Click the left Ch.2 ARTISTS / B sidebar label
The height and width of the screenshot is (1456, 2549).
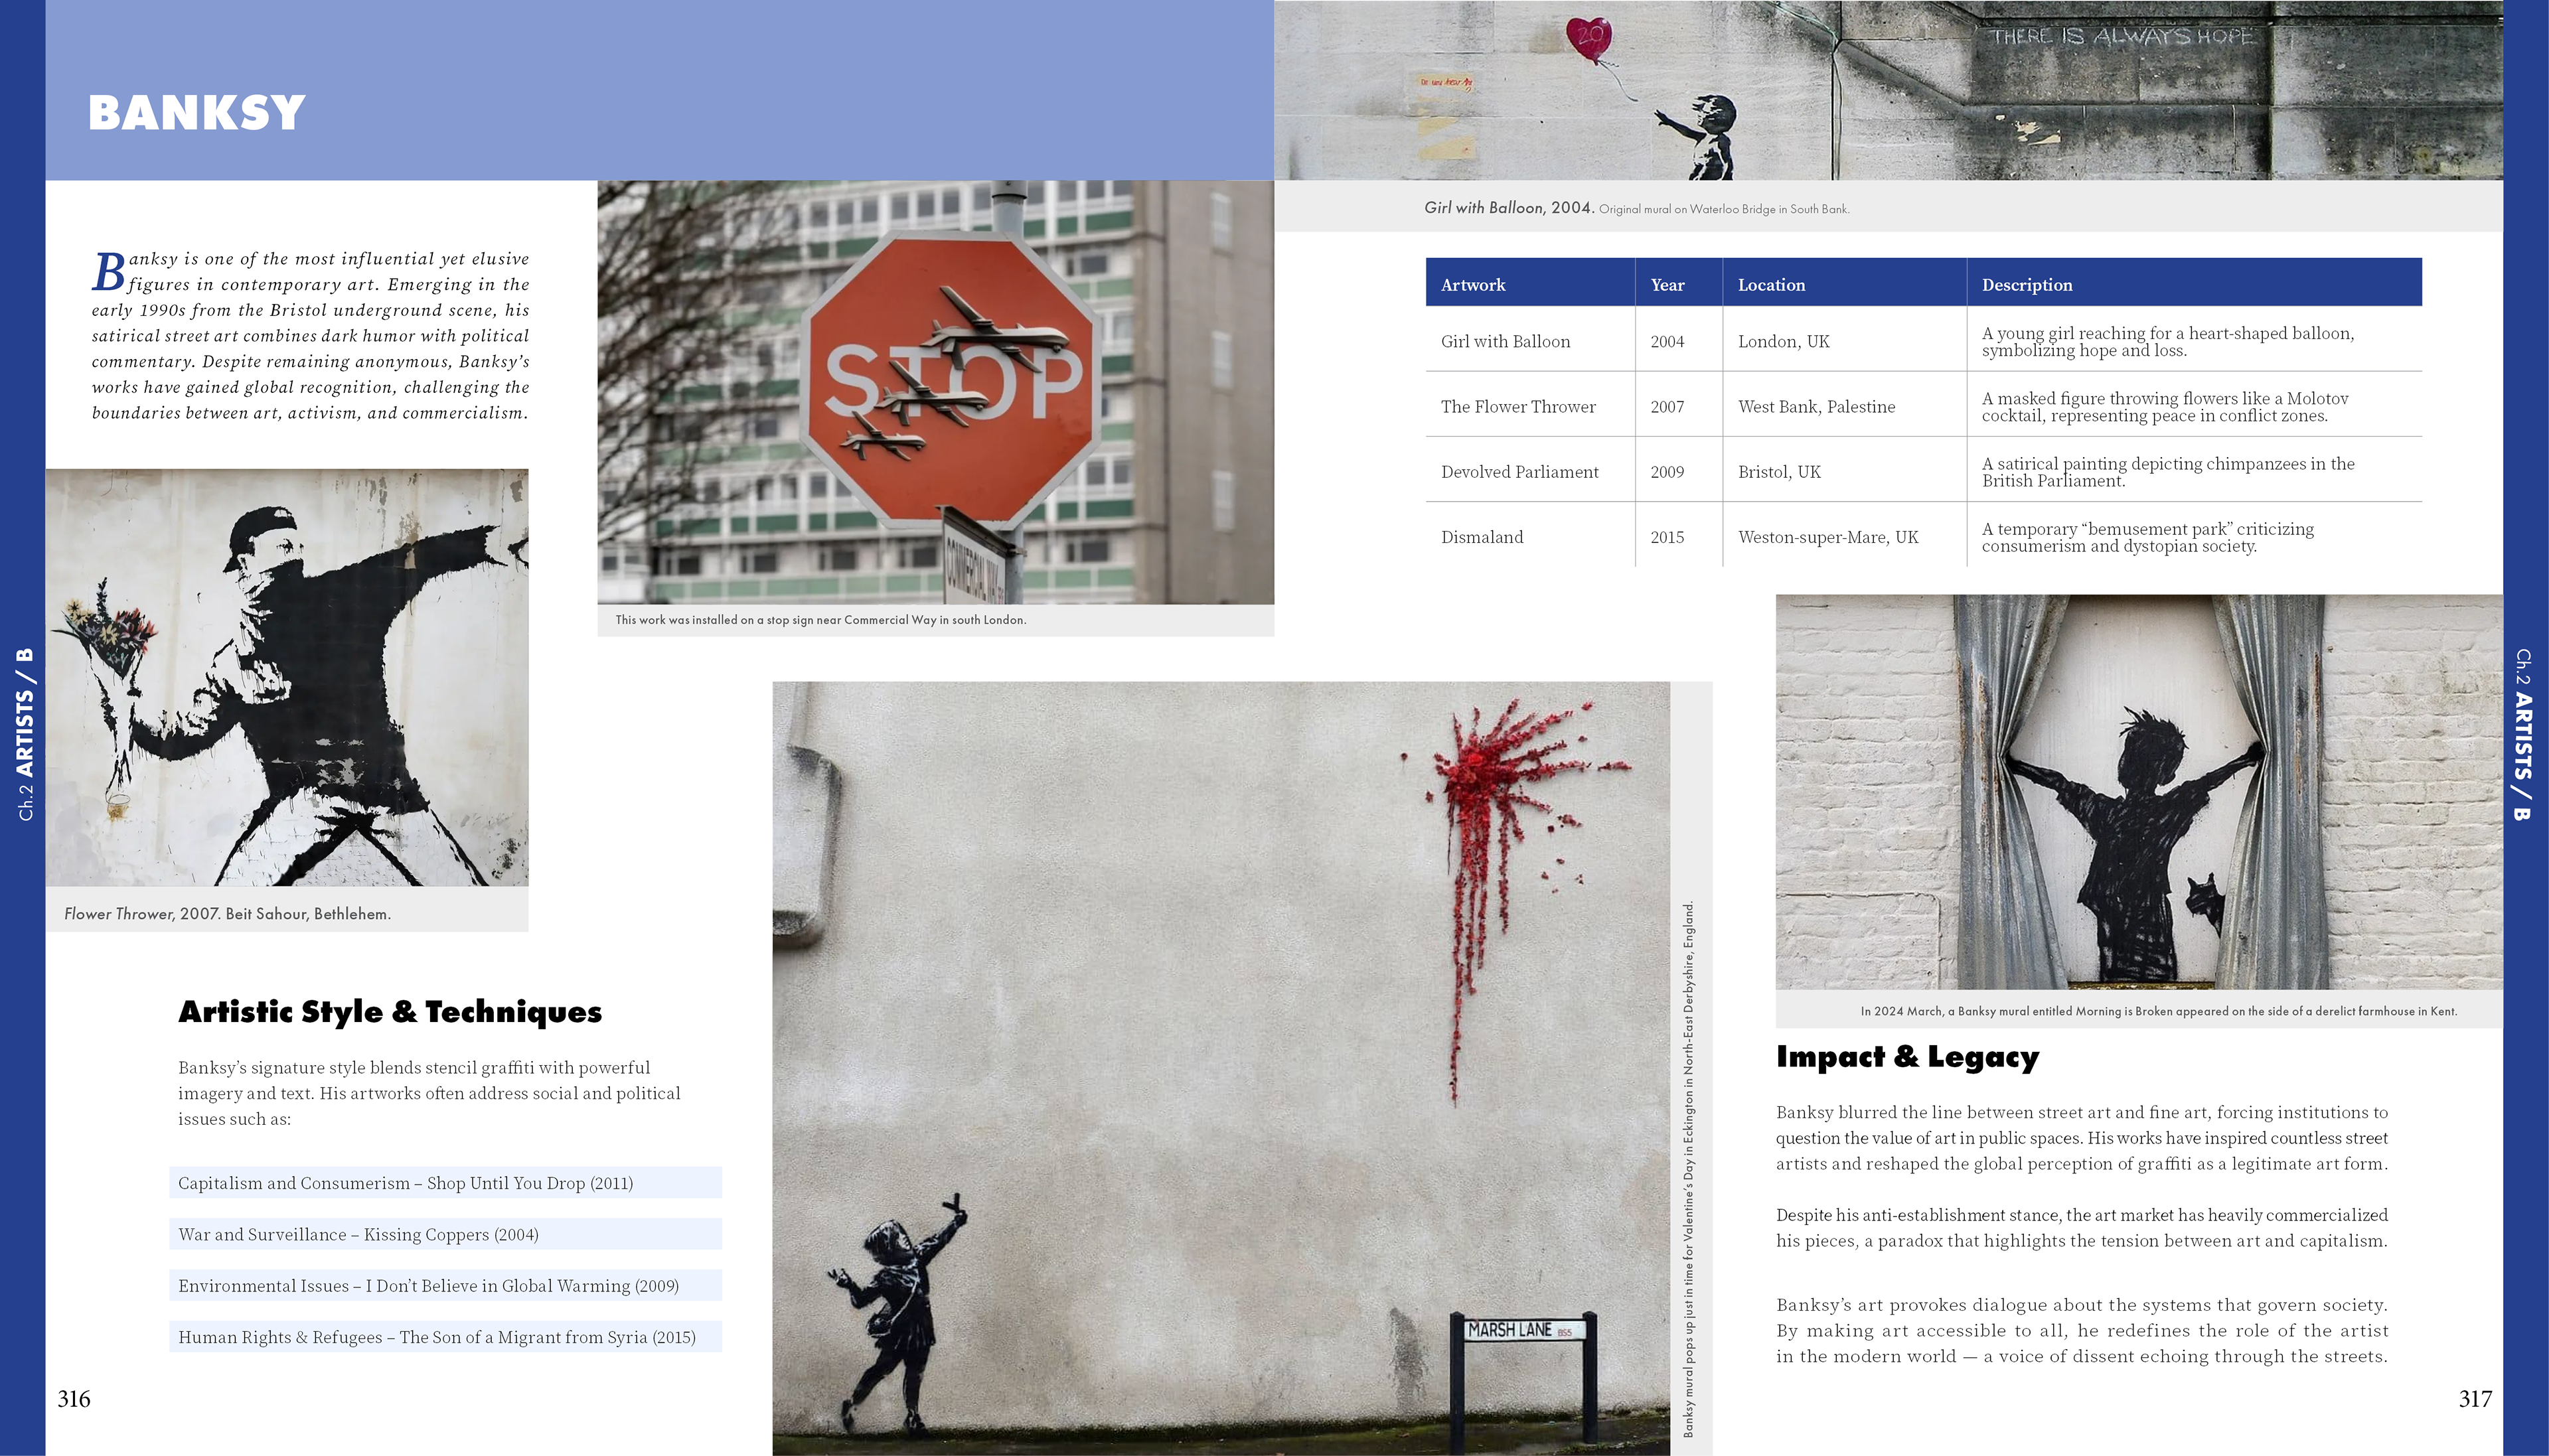tap(25, 734)
